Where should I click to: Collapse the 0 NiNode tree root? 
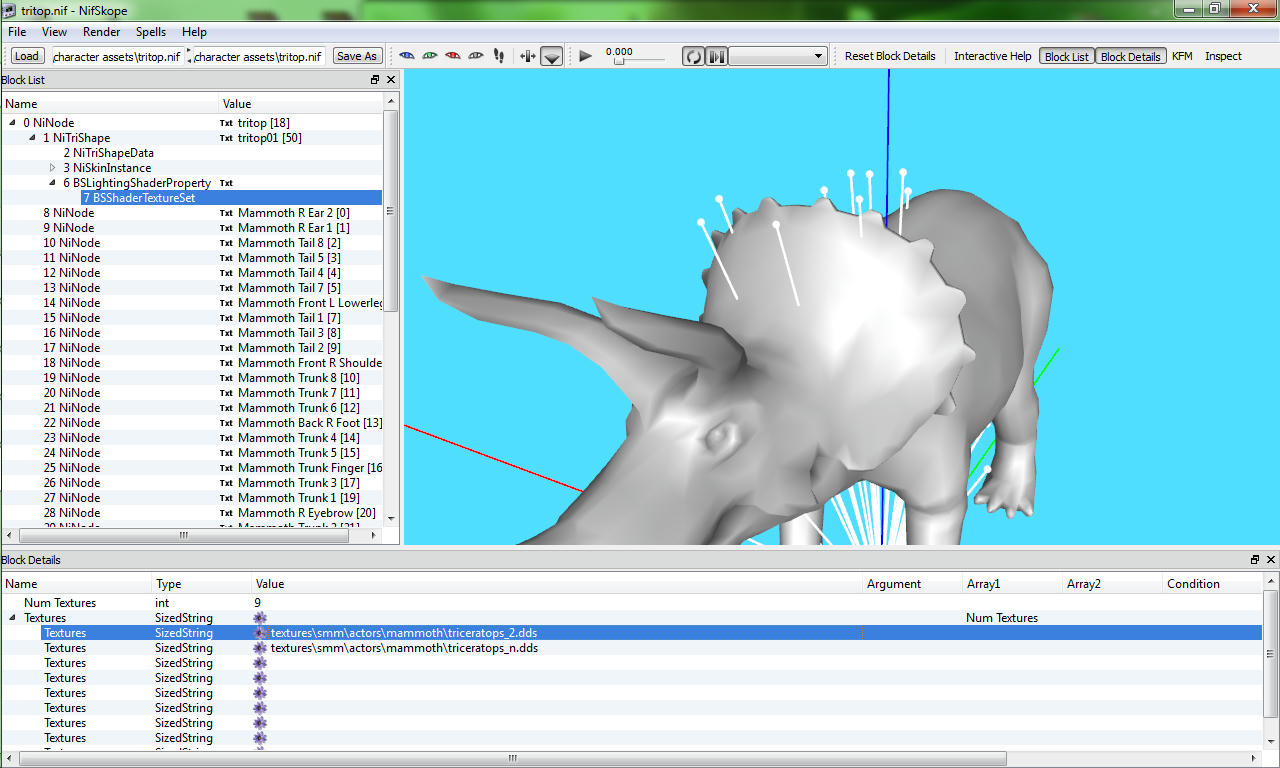[13, 123]
